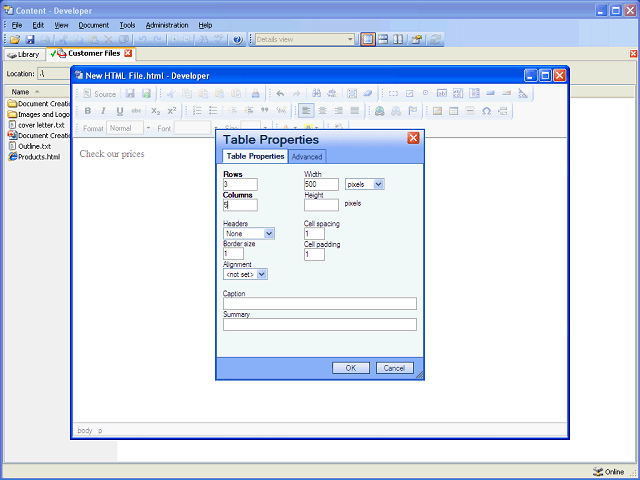
Task: Click the Summary text field
Action: pyautogui.click(x=320, y=324)
